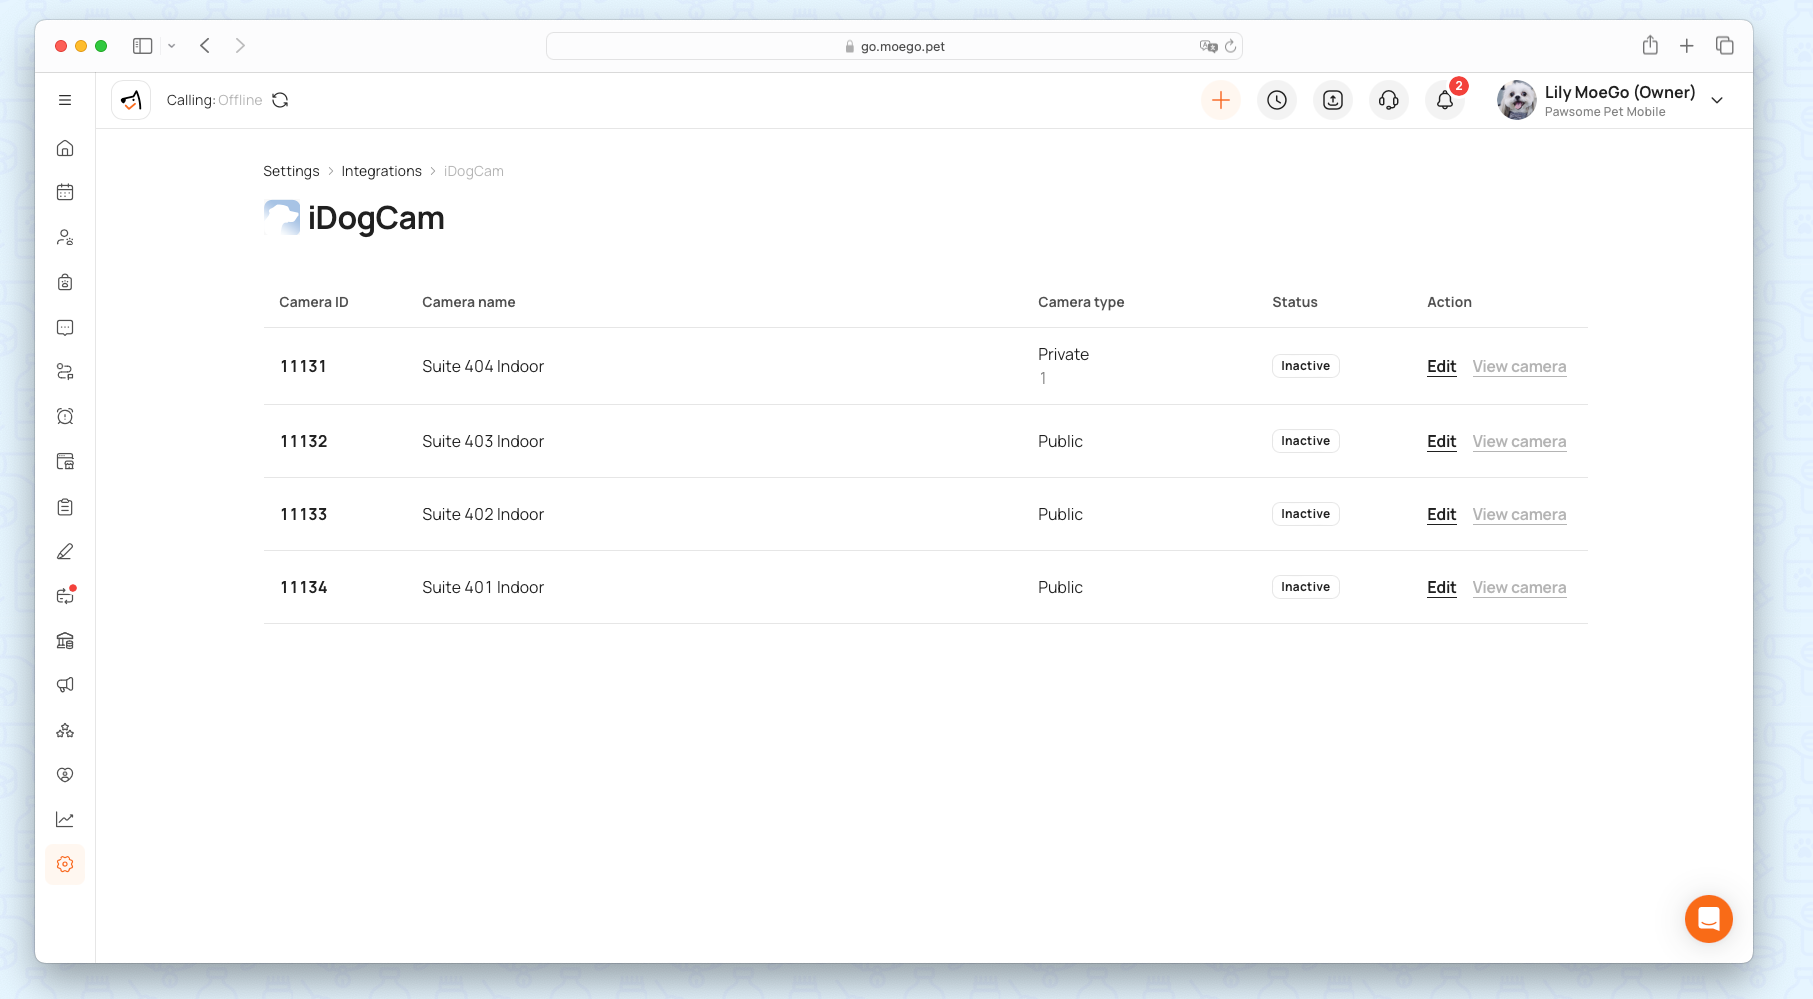
Task: Open the line chart reports icon
Action: point(65,819)
